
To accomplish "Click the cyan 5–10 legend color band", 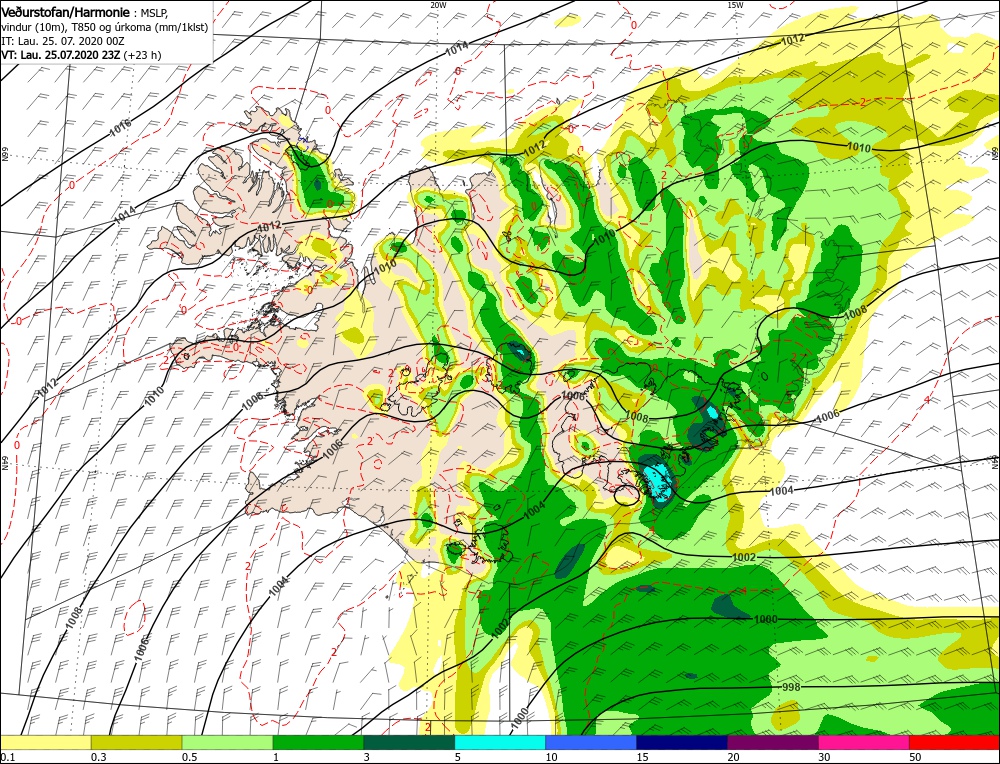I will click(500, 742).
